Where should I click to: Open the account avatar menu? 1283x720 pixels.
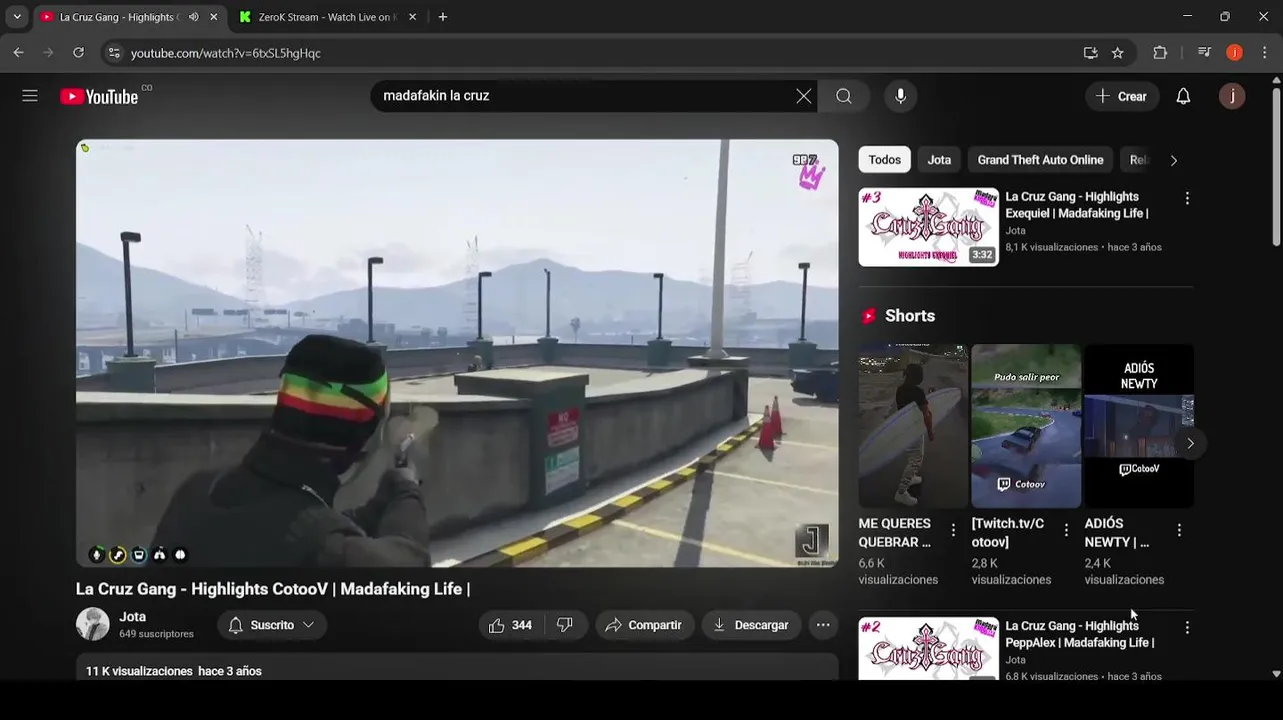coord(1232,96)
